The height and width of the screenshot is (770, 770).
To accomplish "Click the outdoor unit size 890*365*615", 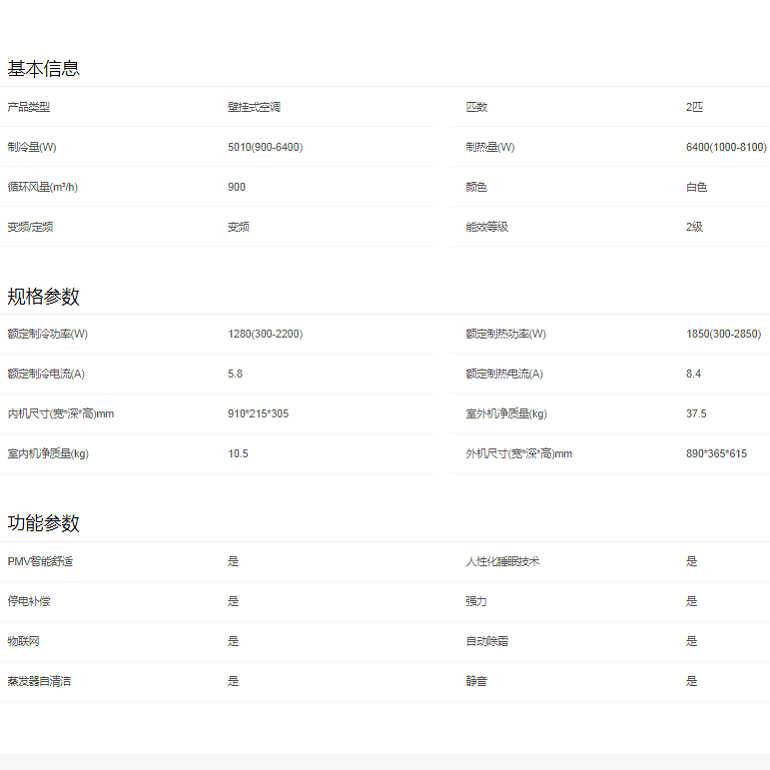I will pyautogui.click(x=716, y=454).
